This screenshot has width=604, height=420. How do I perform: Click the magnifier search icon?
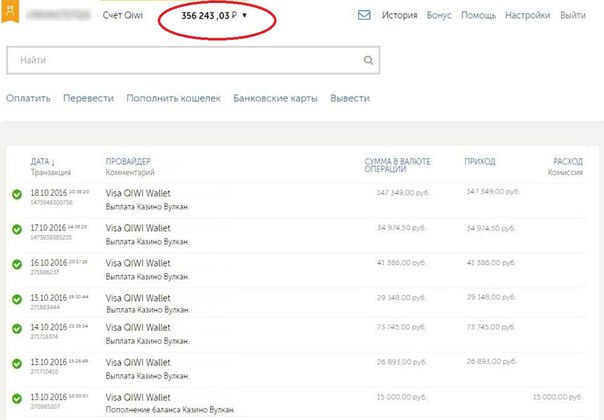[x=368, y=60]
